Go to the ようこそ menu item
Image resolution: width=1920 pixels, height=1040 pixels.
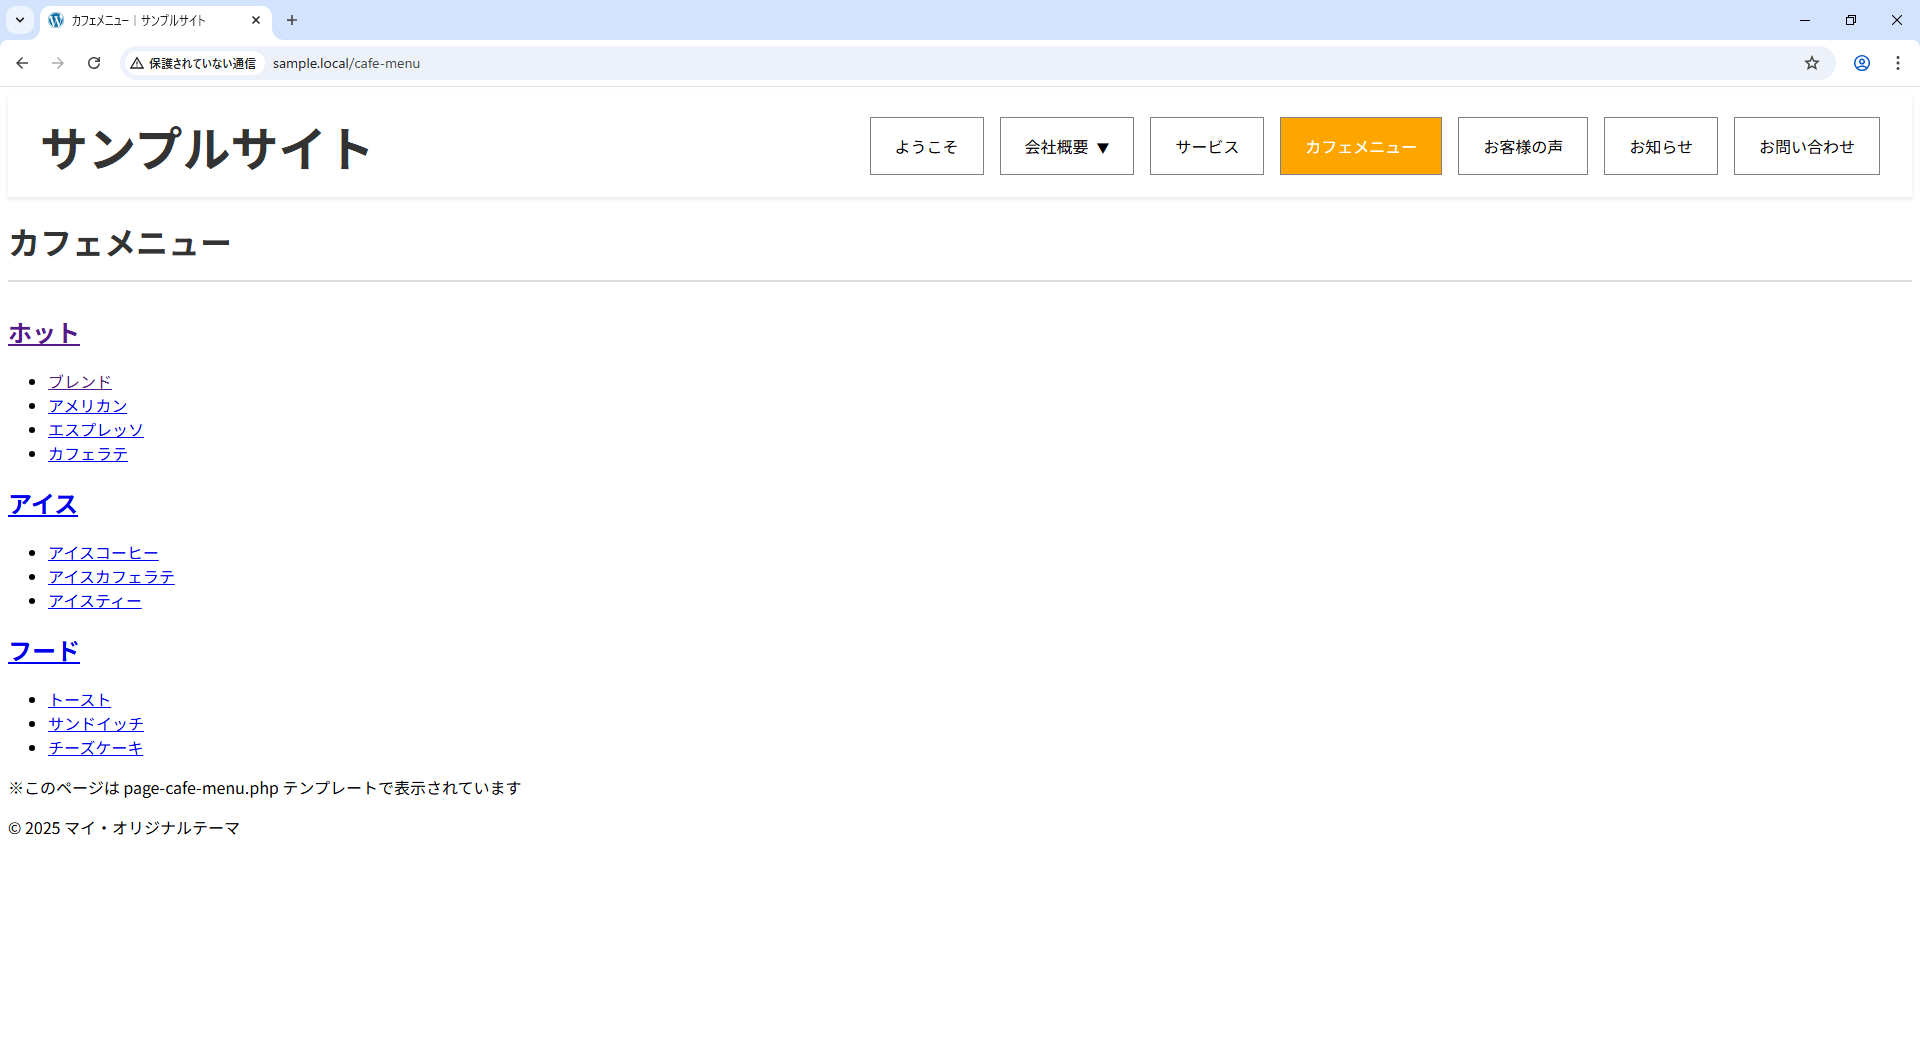click(x=927, y=146)
